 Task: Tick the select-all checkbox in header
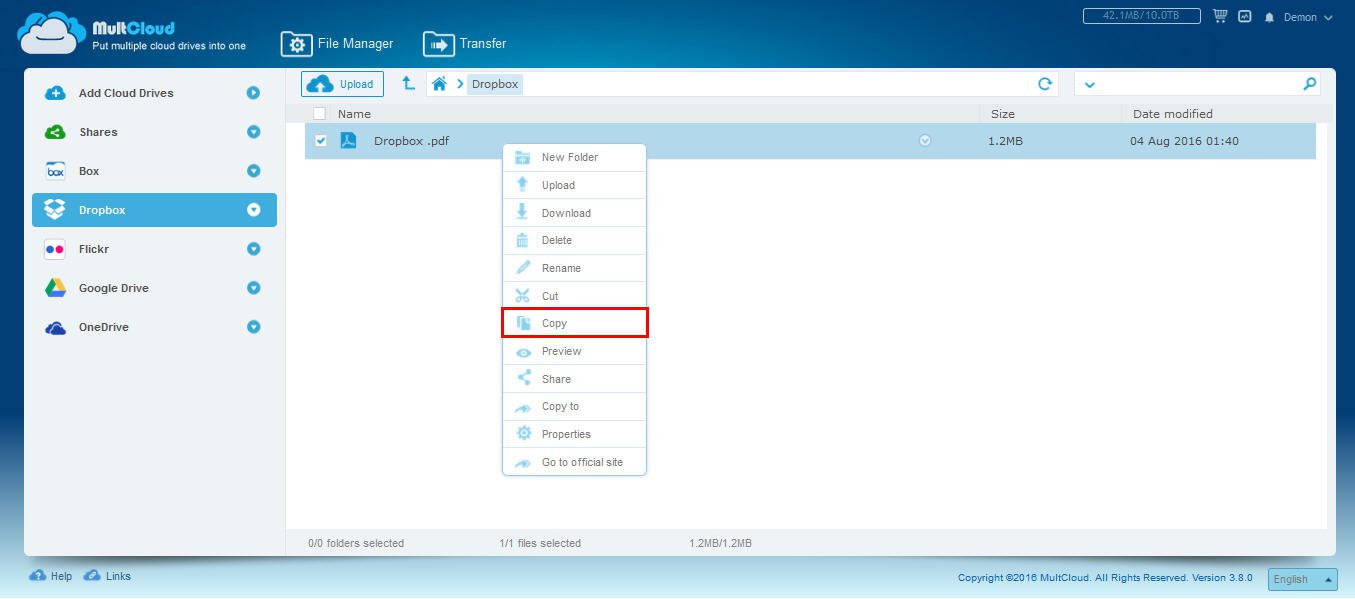pos(320,114)
